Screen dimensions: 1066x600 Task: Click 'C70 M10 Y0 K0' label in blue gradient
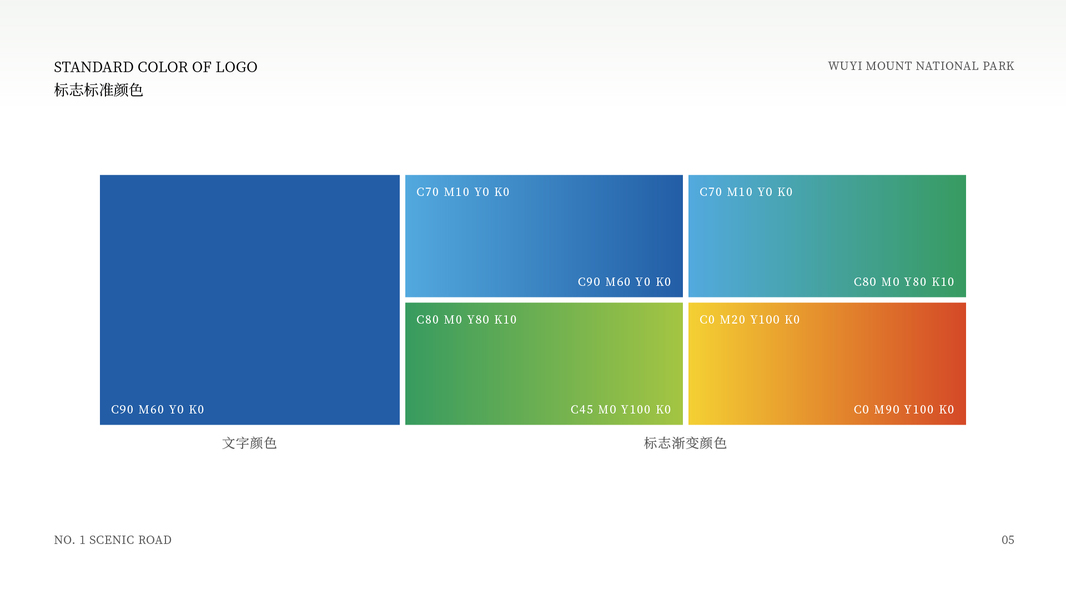pos(463,192)
